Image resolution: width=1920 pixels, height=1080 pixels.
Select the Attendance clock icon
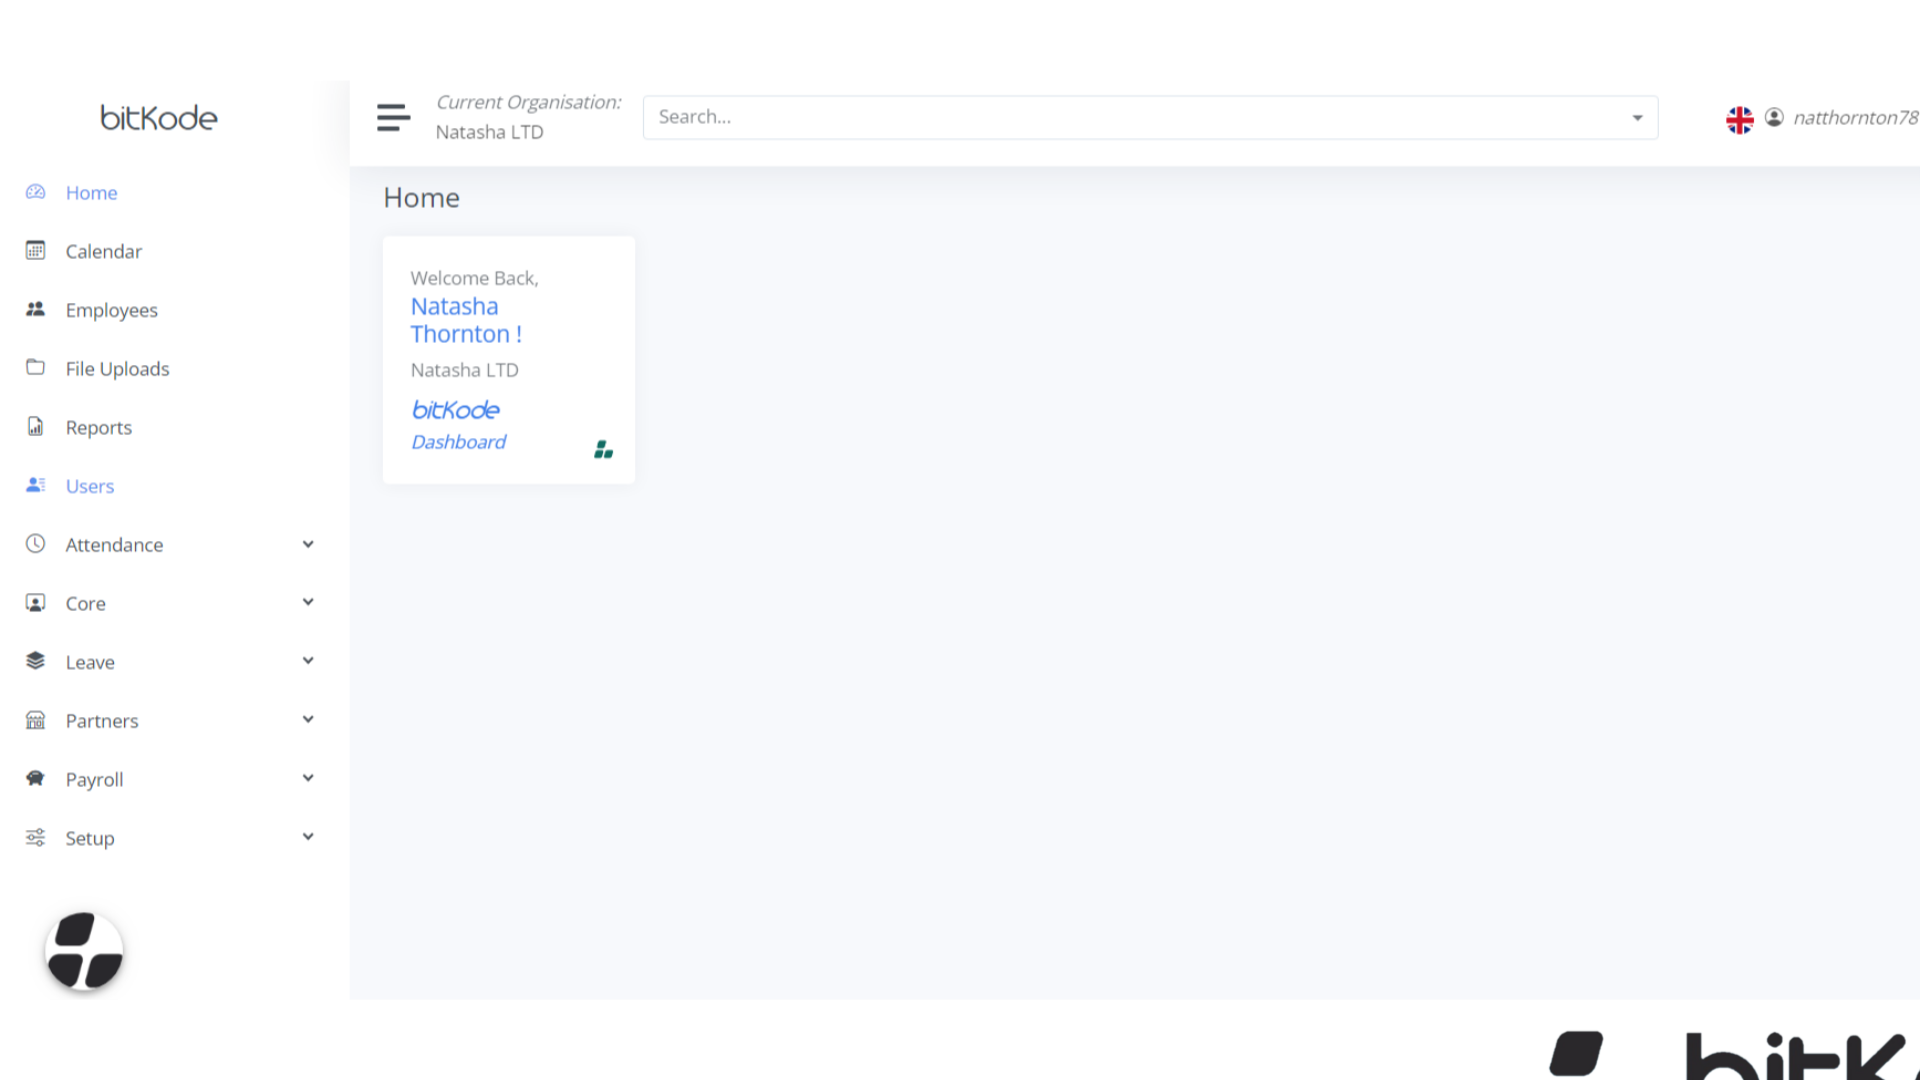pos(35,543)
